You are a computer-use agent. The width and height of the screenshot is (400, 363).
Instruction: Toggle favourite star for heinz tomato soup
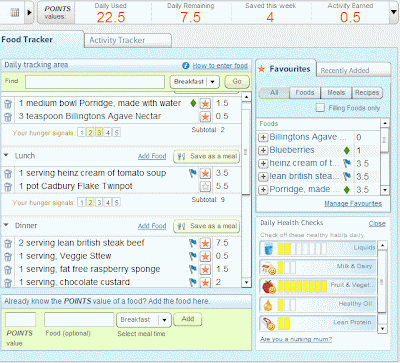pos(205,174)
